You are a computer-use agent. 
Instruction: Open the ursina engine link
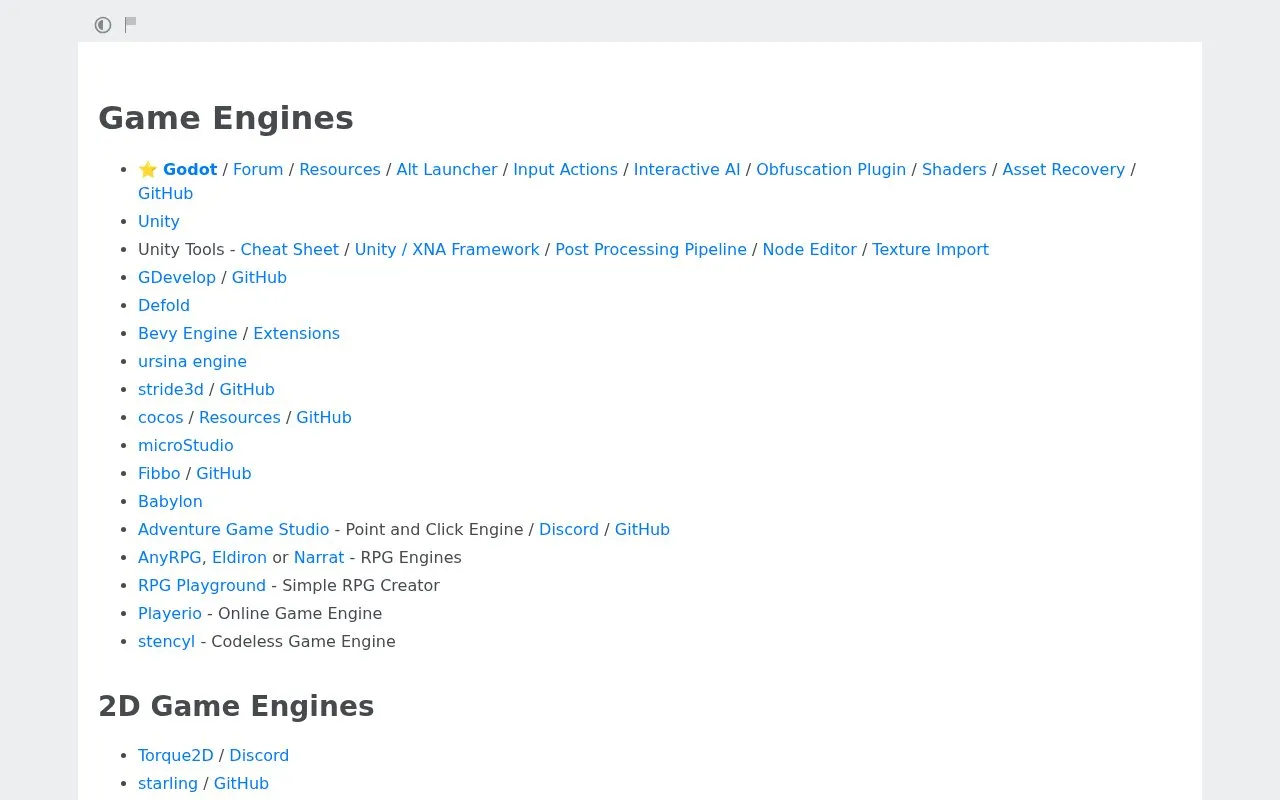(x=192, y=361)
